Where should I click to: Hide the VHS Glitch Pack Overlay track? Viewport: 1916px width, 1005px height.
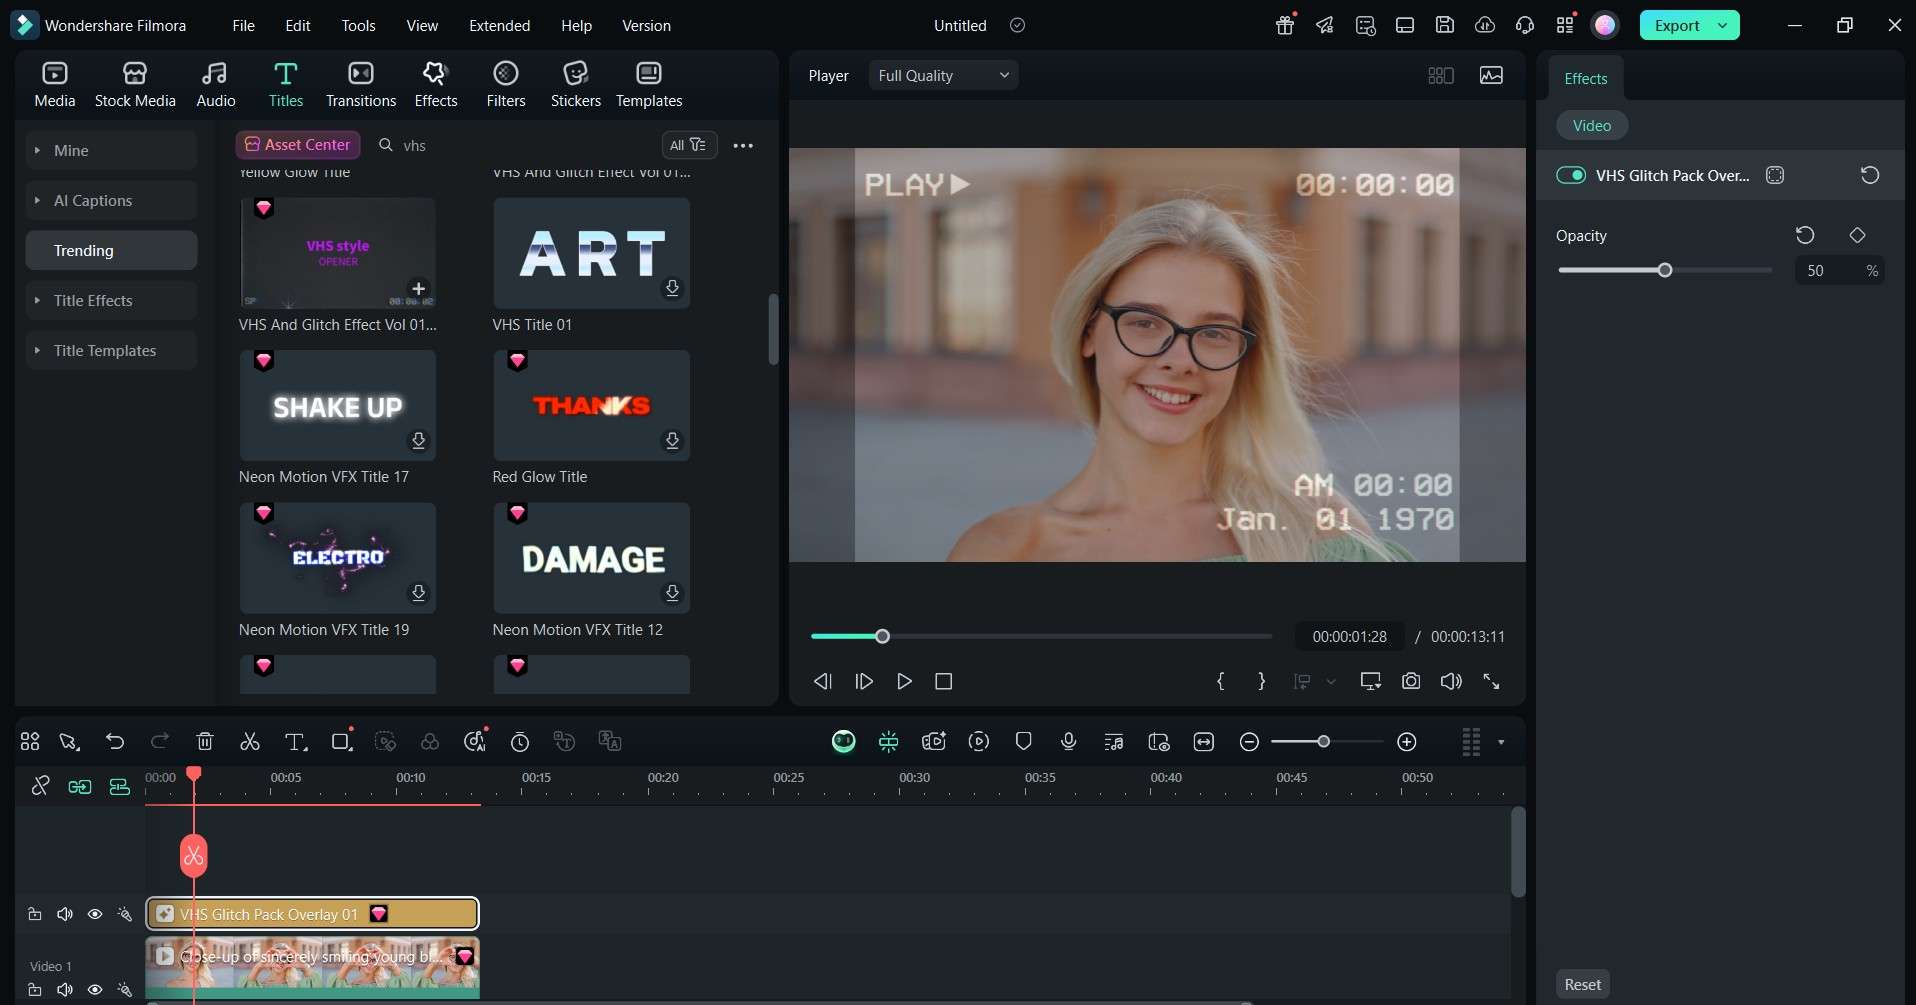click(95, 914)
